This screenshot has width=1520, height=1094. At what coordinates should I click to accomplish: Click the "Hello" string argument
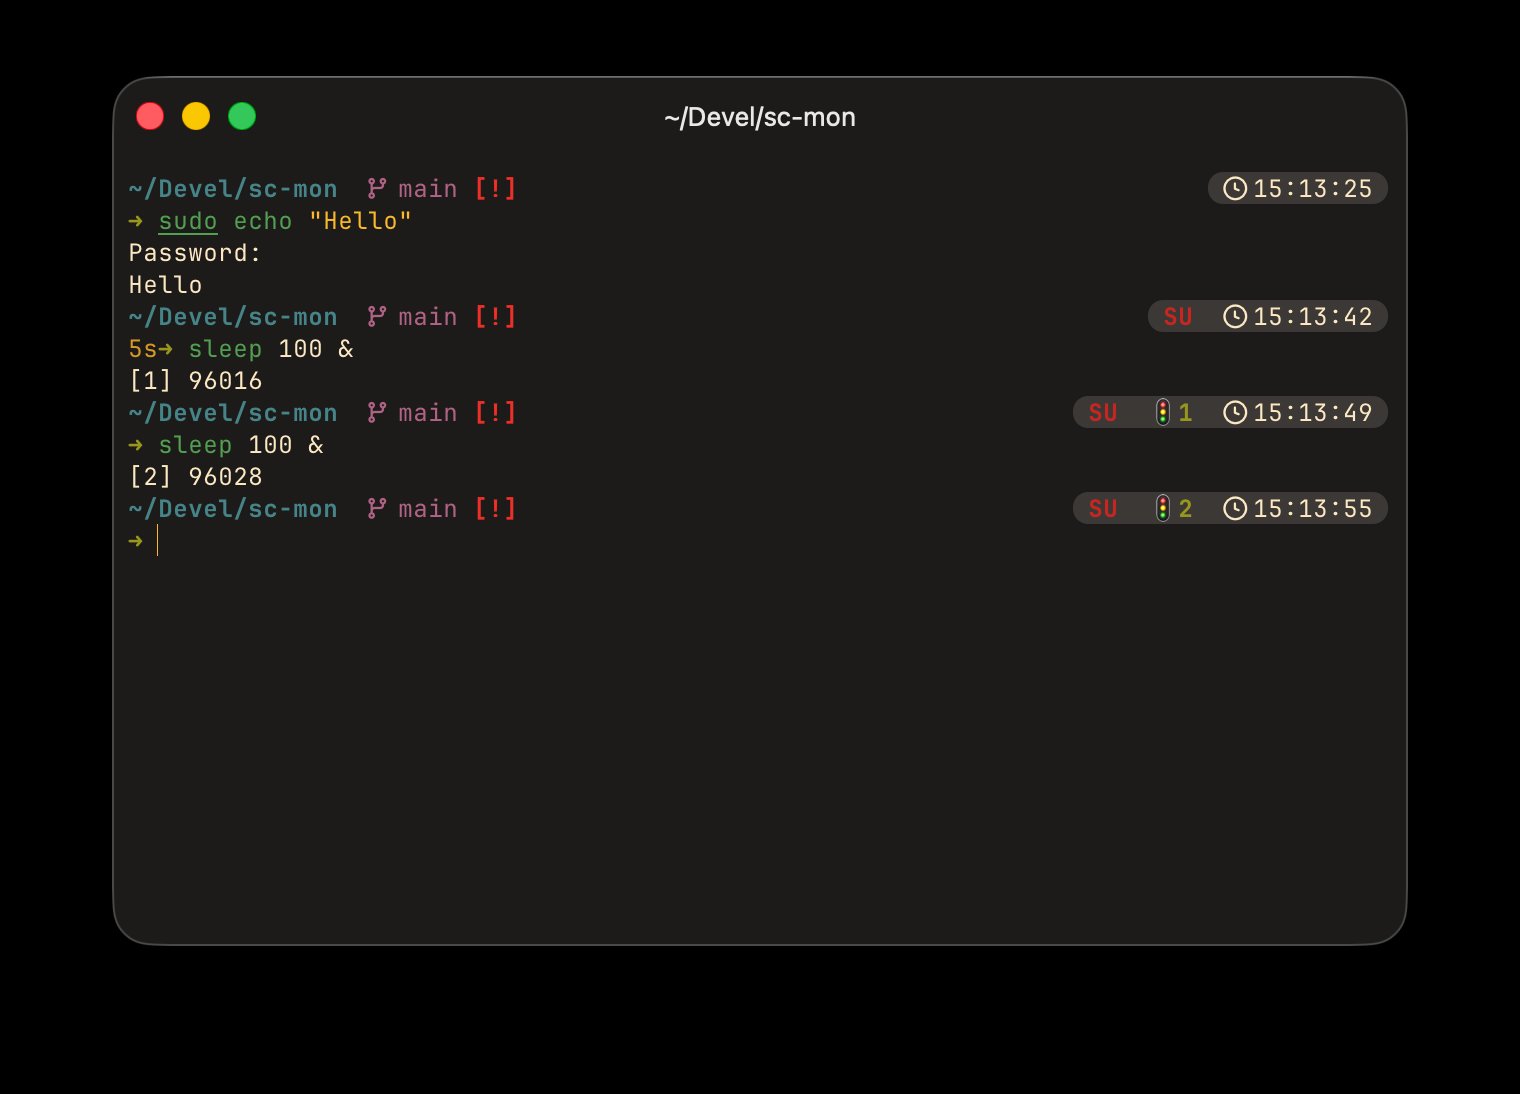360,221
